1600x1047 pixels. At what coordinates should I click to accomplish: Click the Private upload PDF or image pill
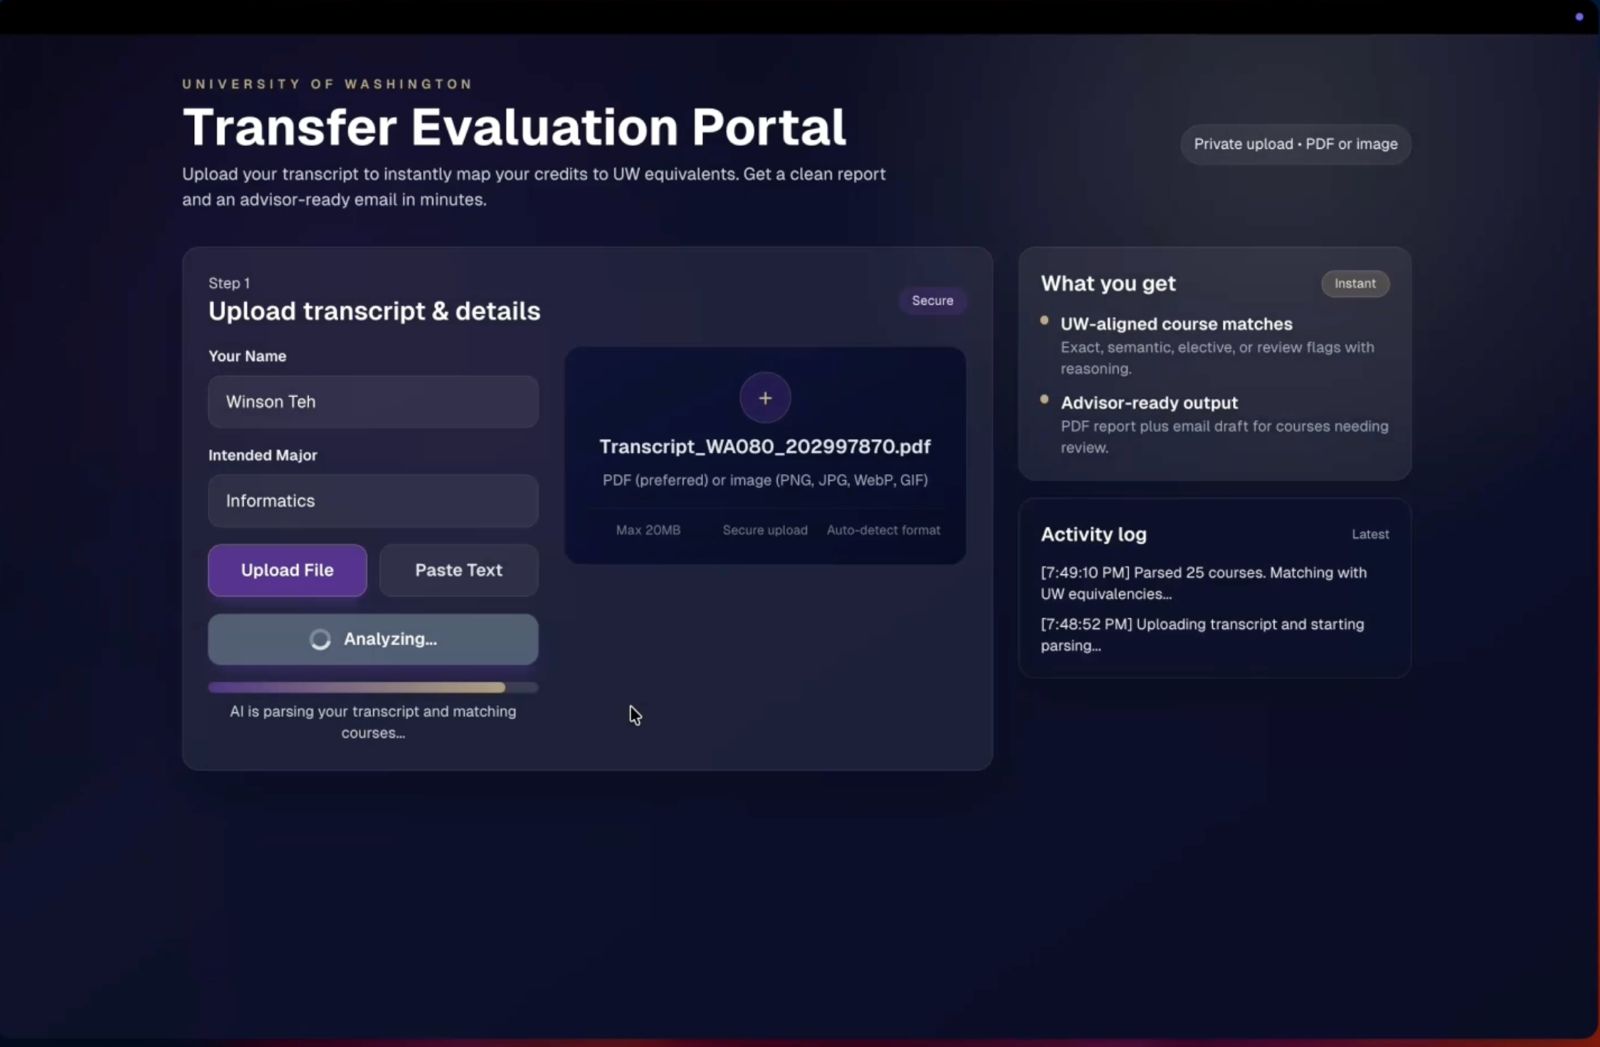(1295, 144)
